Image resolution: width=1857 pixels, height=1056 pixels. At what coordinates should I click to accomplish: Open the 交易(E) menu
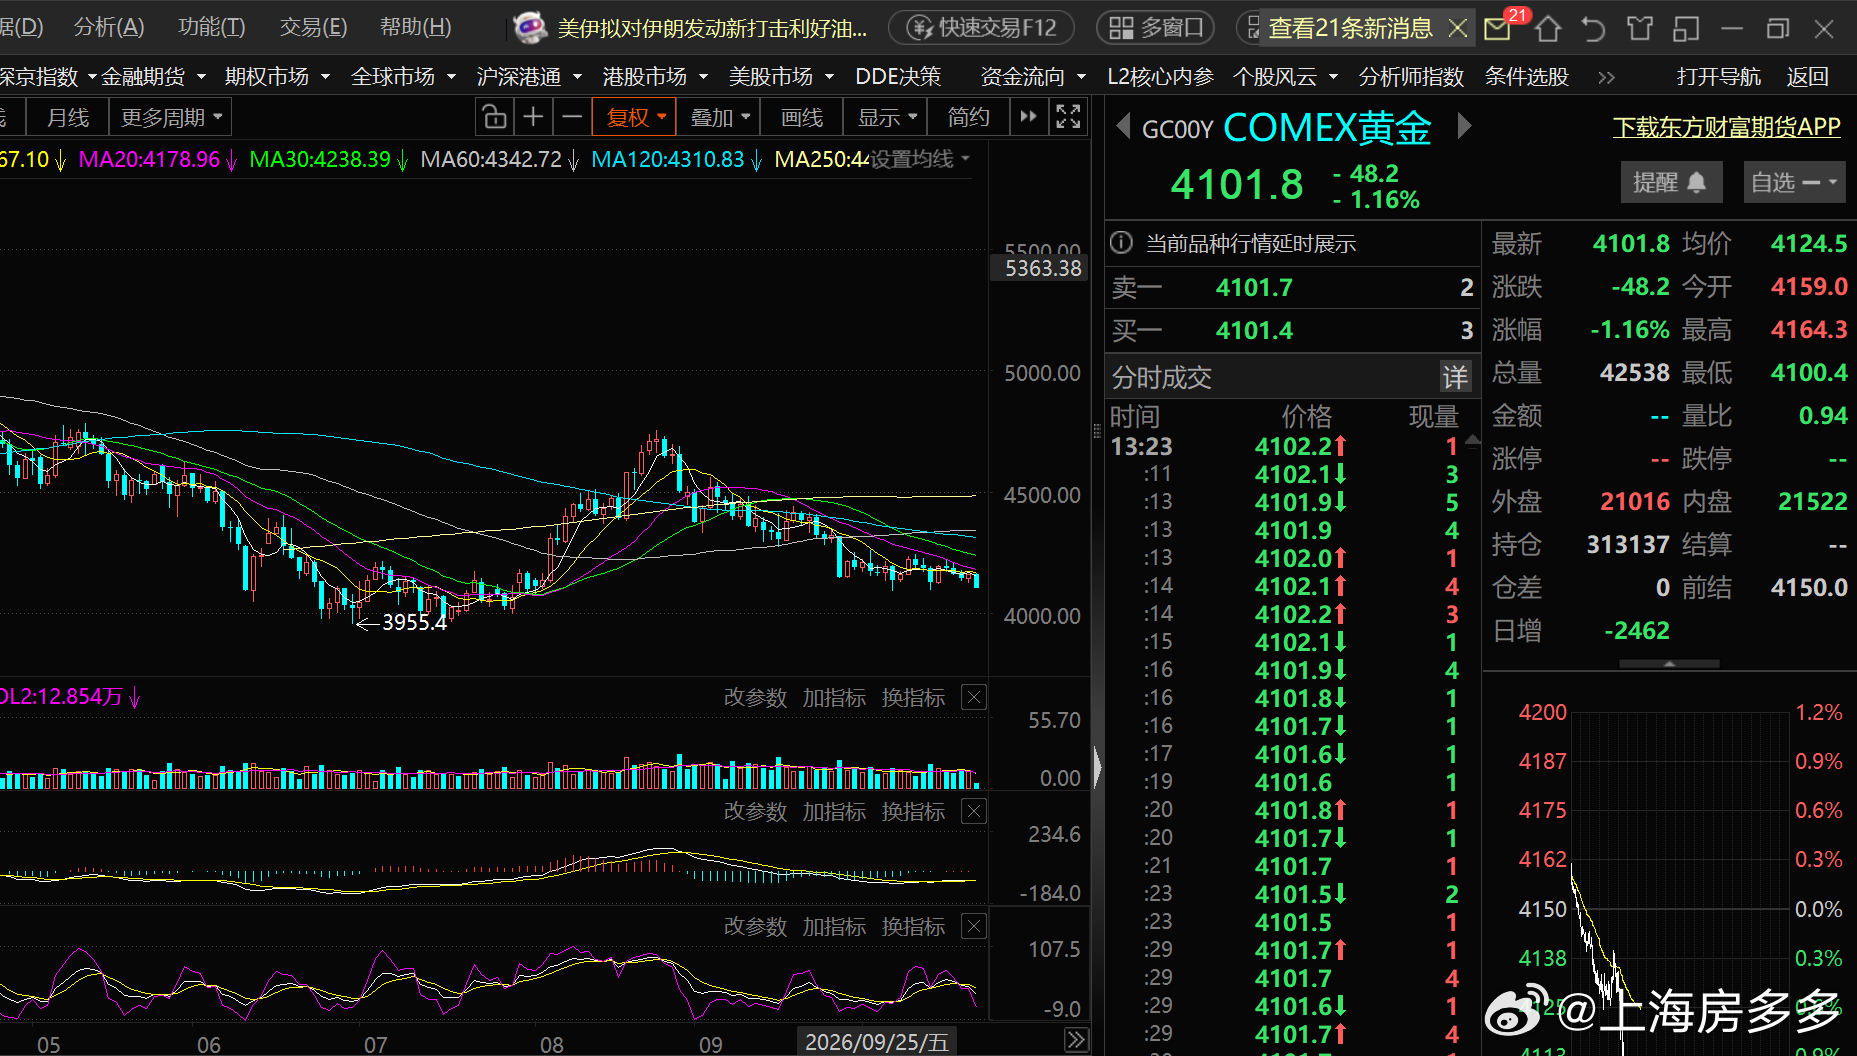point(313,27)
